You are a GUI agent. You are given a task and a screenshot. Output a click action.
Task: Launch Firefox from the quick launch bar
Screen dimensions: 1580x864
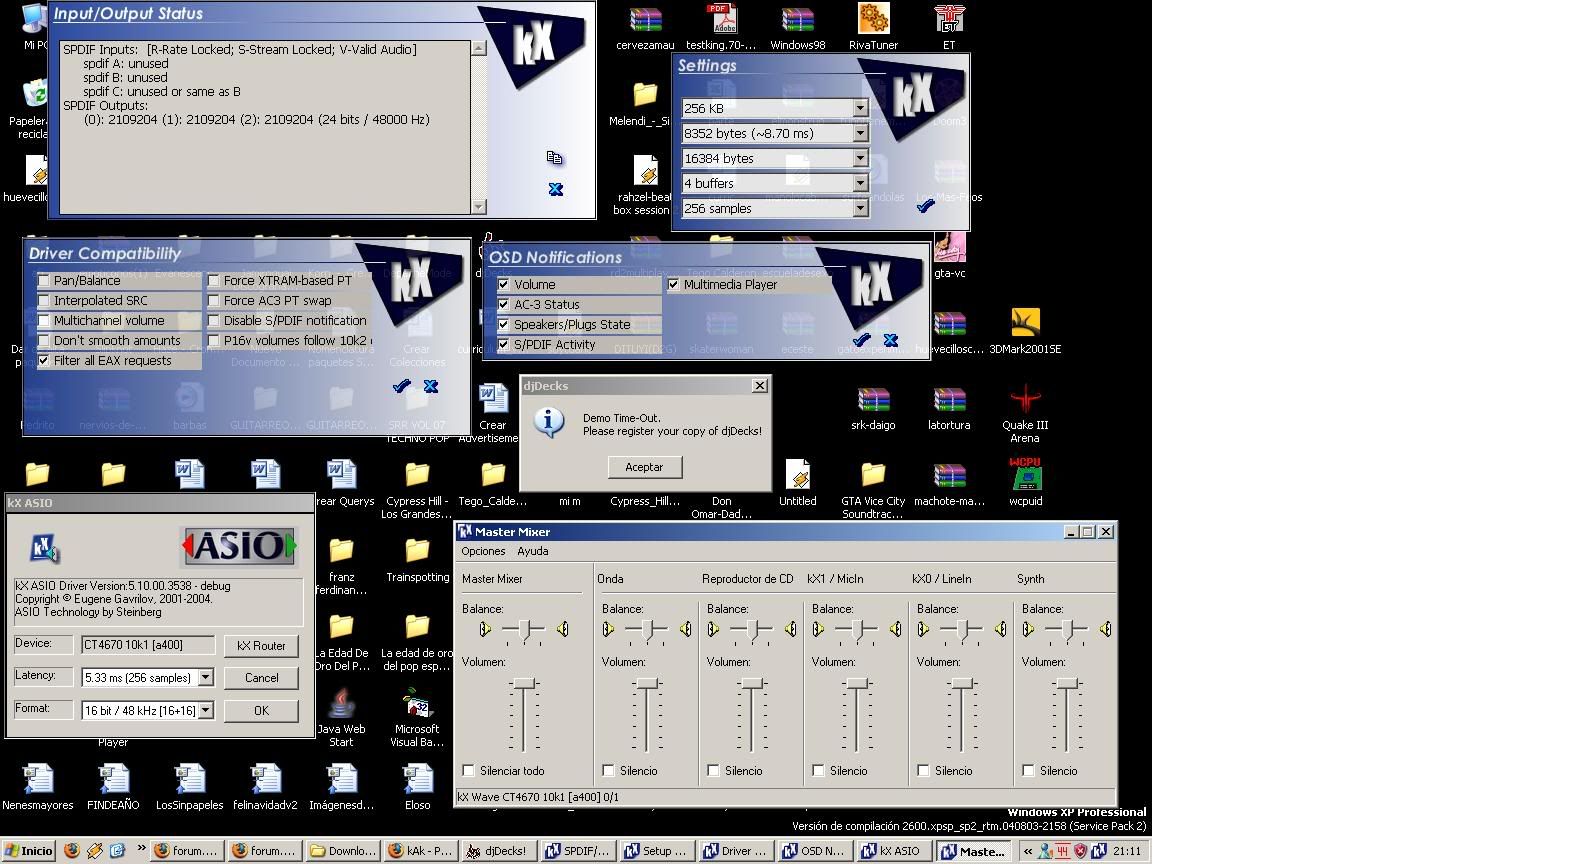pyautogui.click(x=72, y=851)
